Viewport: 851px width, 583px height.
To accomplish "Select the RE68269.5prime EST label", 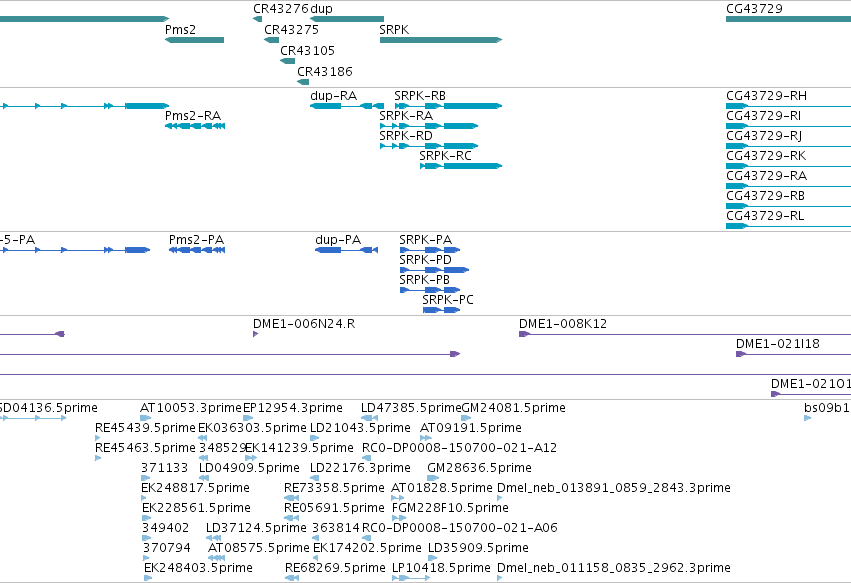I will point(335,568).
